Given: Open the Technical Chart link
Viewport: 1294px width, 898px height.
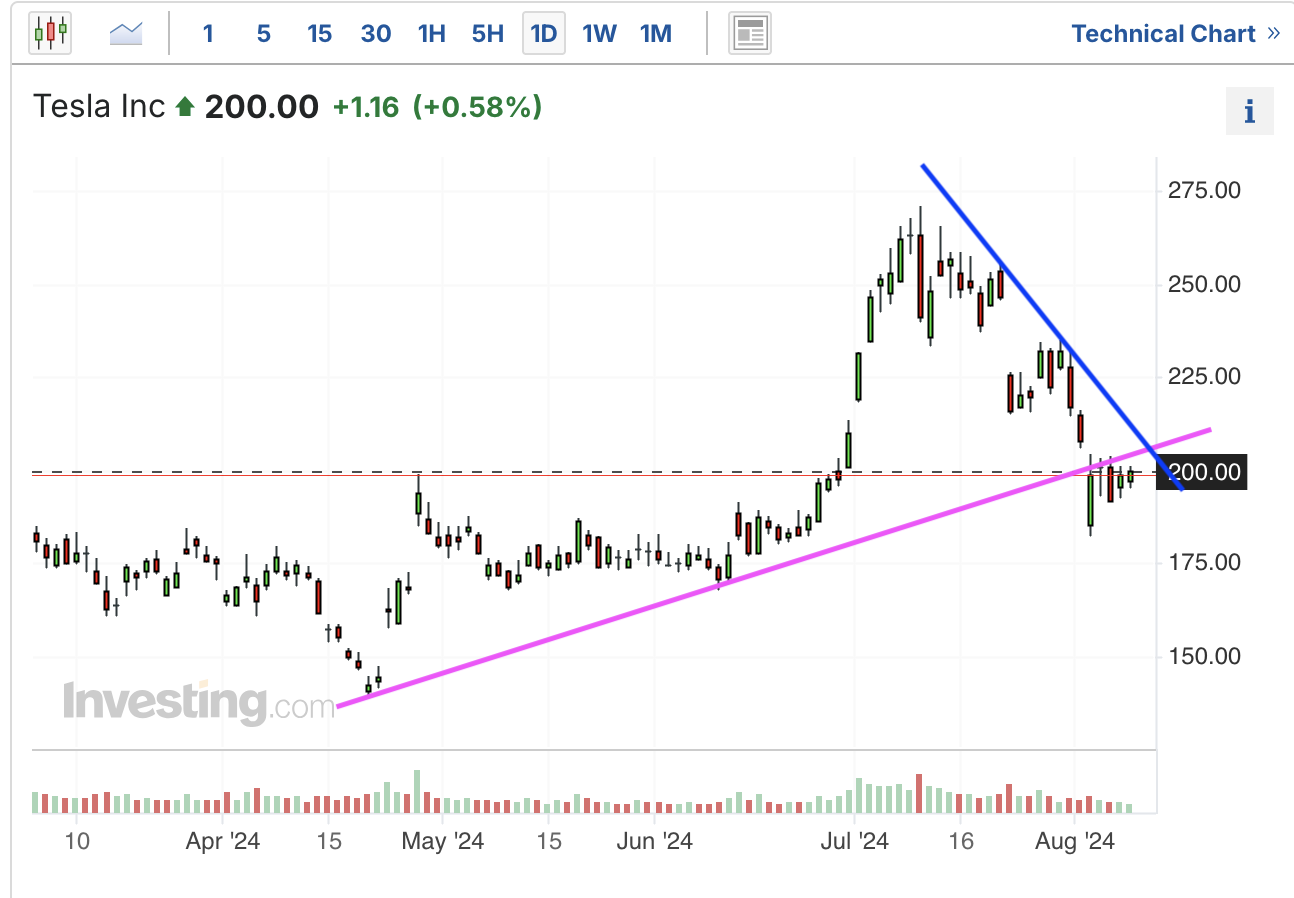Looking at the screenshot, I should 1175,34.
